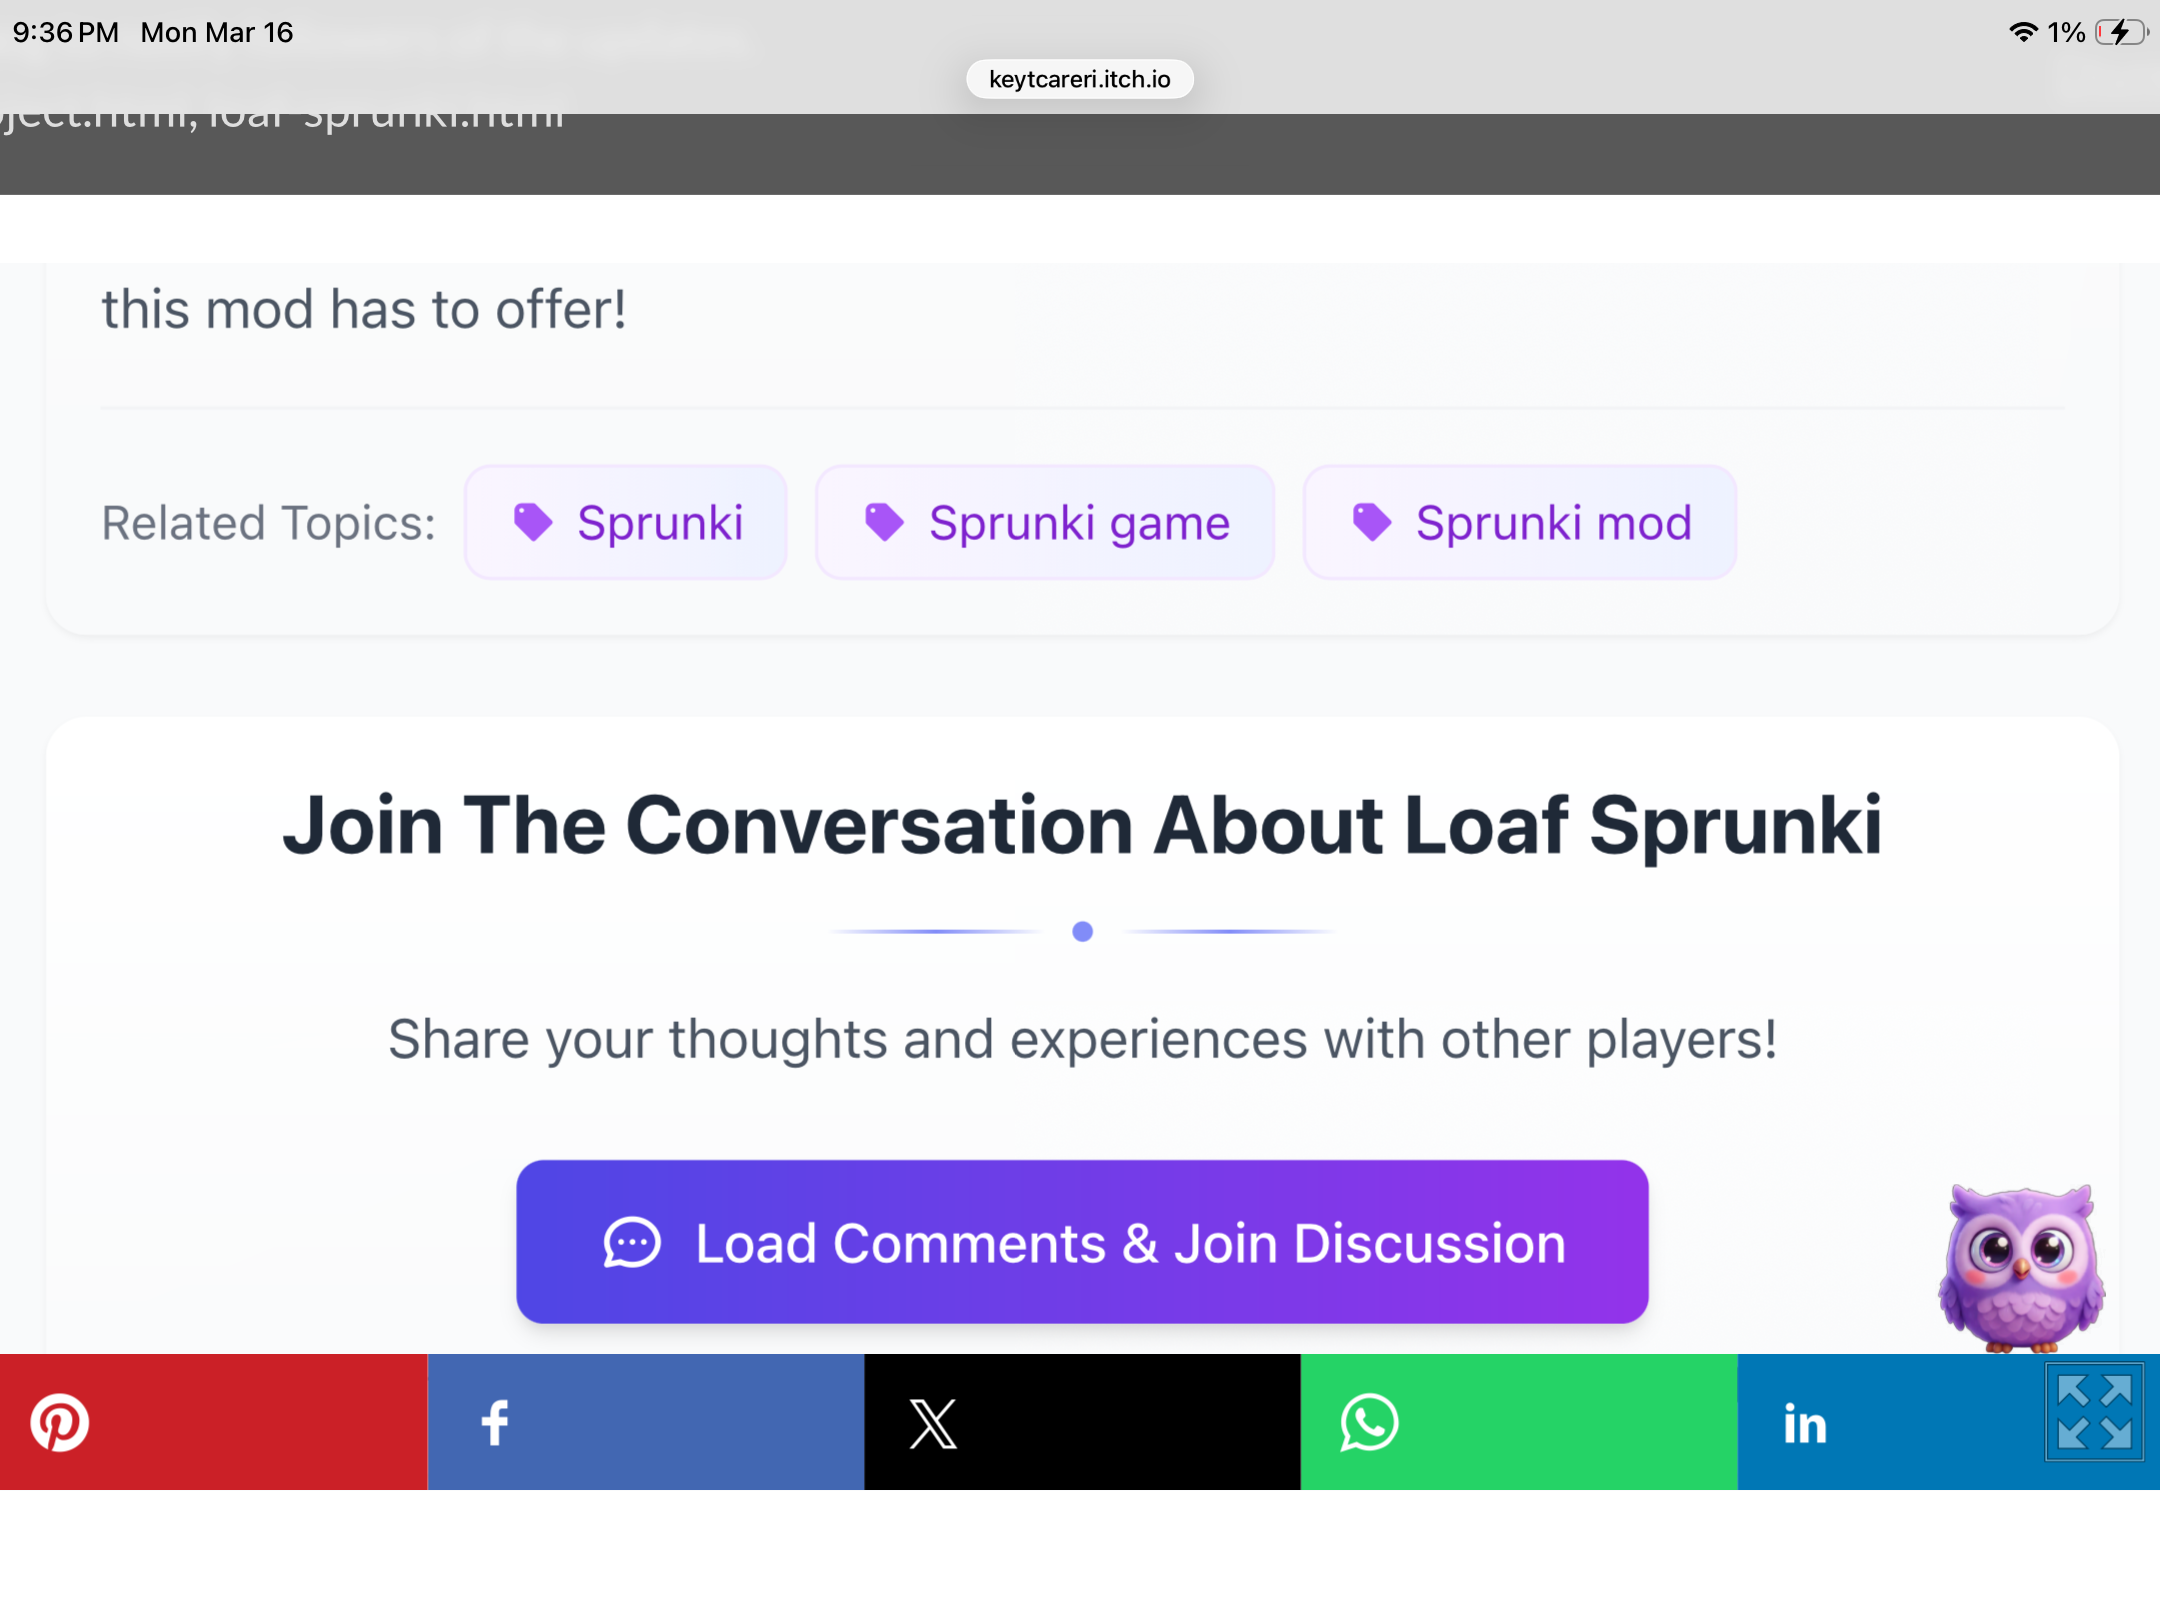
Task: Load Comments & Join Discussion
Action: 1082,1242
